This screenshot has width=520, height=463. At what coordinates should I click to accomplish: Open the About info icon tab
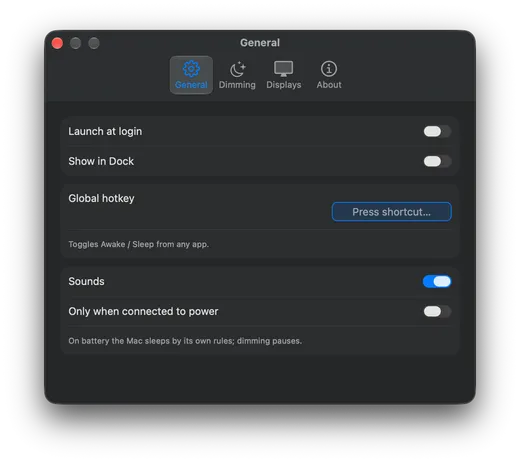pyautogui.click(x=329, y=75)
